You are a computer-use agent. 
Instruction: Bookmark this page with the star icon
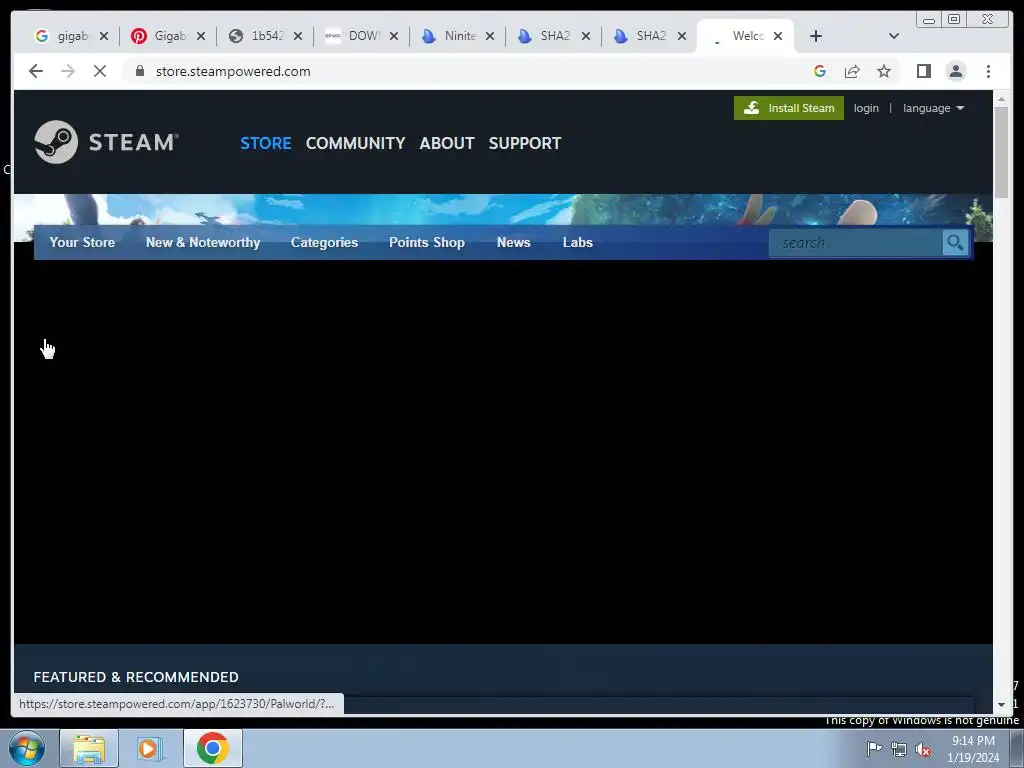tap(884, 71)
